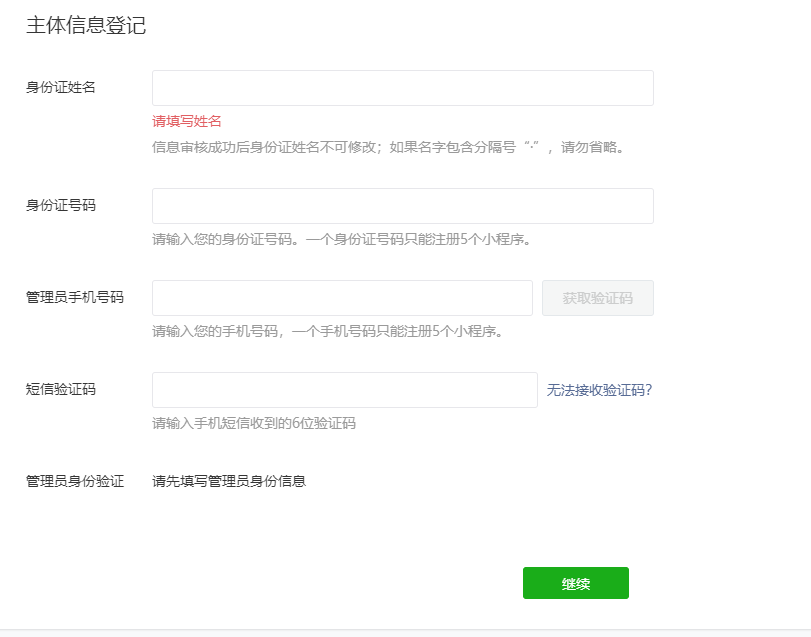Click the green 继续 button
Image resolution: width=811 pixels, height=637 pixels.
(575, 583)
